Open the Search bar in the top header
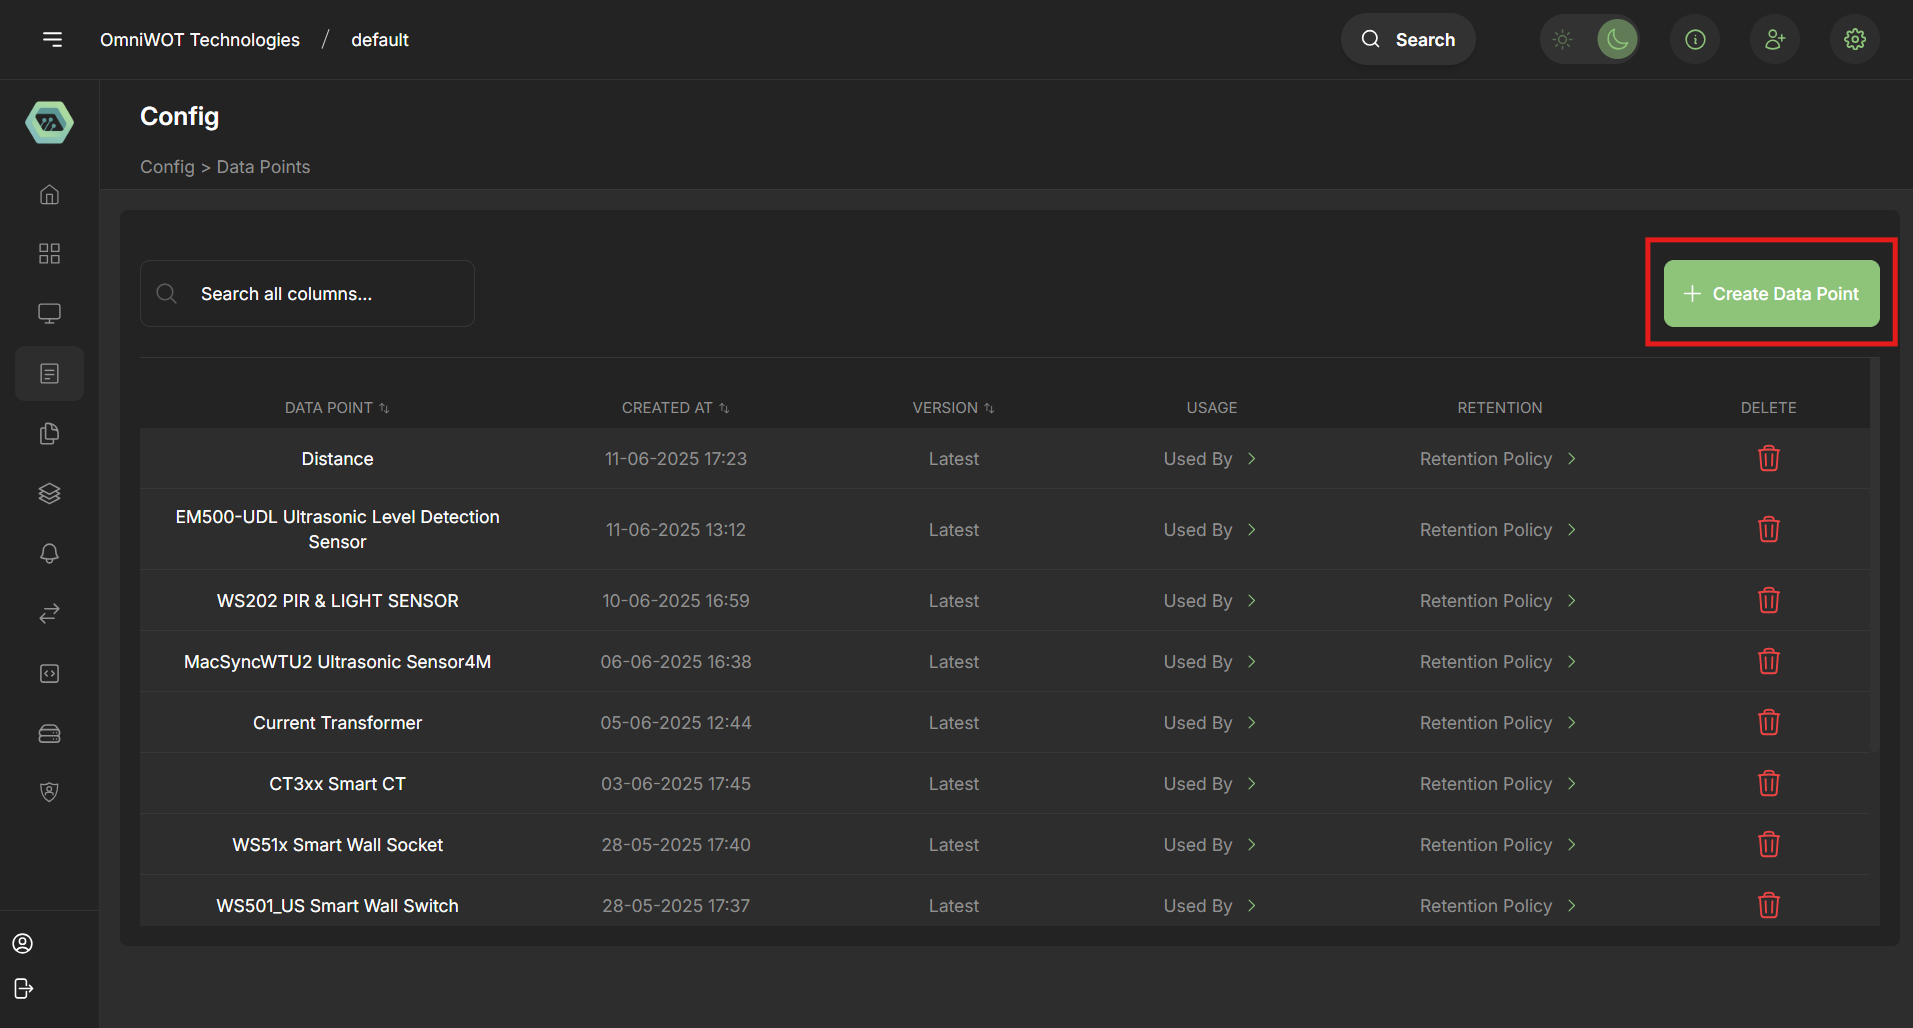The height and width of the screenshot is (1028, 1913). point(1407,39)
